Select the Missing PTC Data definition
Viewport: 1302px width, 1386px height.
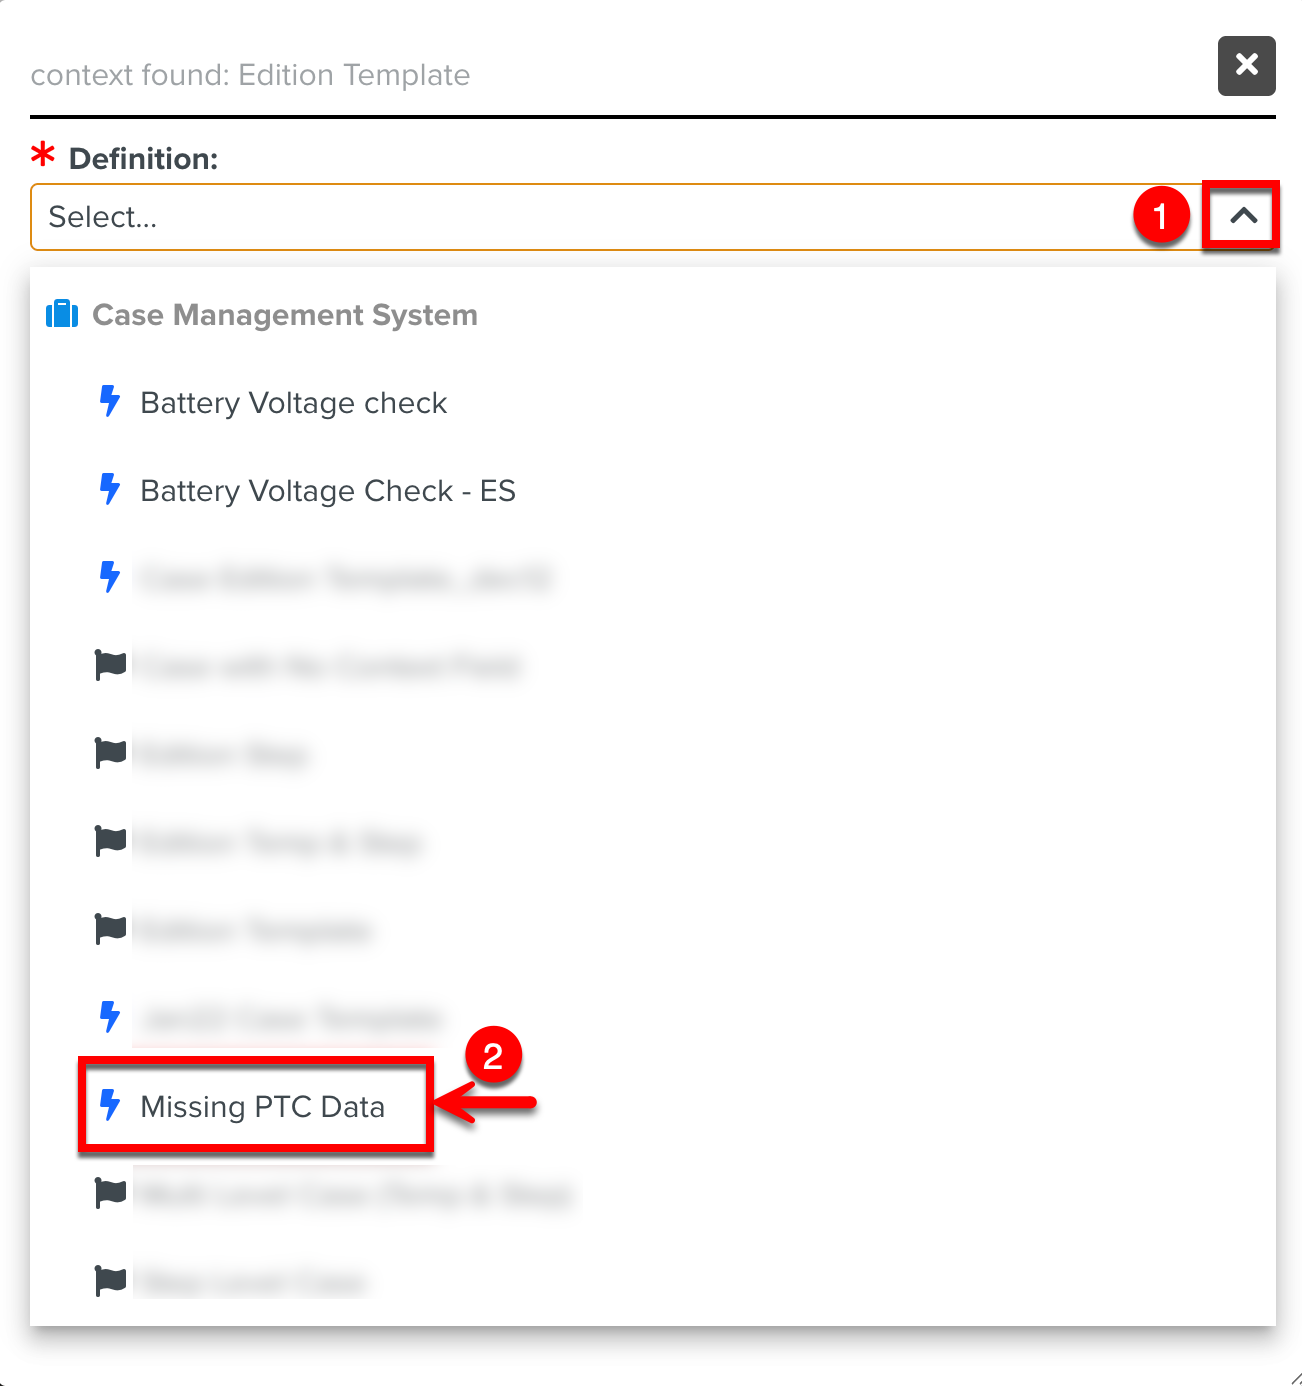[x=262, y=1107]
